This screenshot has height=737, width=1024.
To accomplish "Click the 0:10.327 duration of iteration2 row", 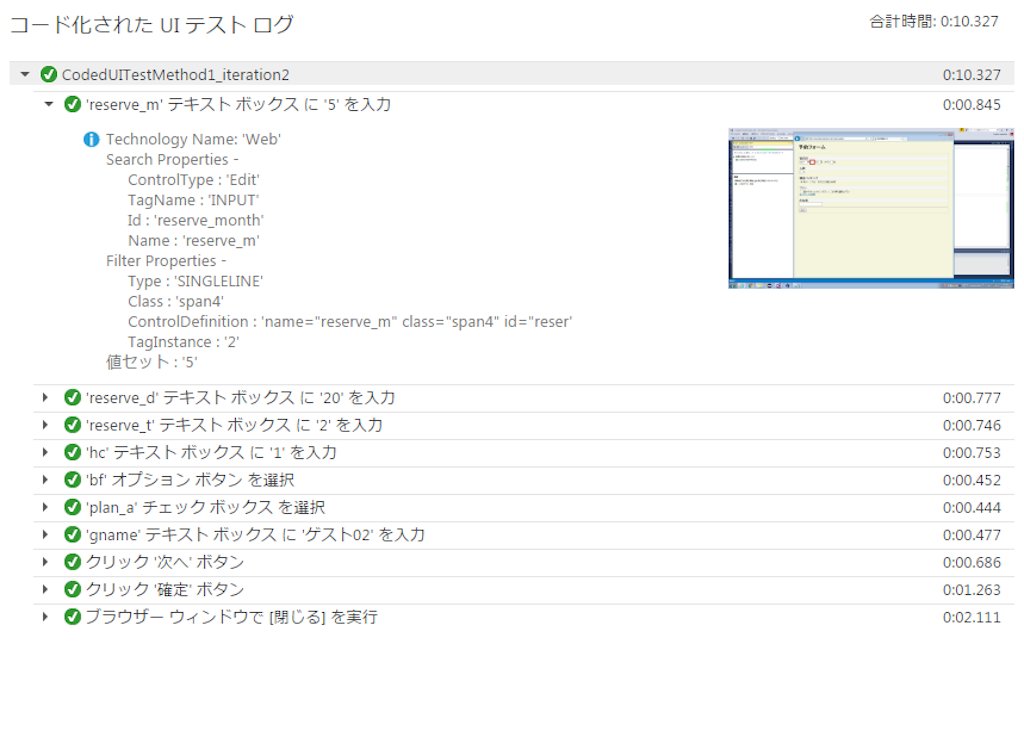I will [972, 75].
